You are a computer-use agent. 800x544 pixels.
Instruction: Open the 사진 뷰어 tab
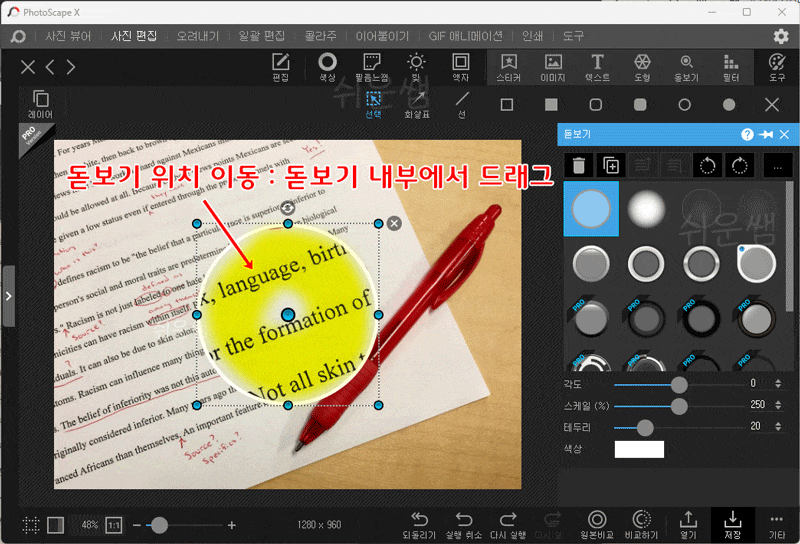tap(68, 36)
